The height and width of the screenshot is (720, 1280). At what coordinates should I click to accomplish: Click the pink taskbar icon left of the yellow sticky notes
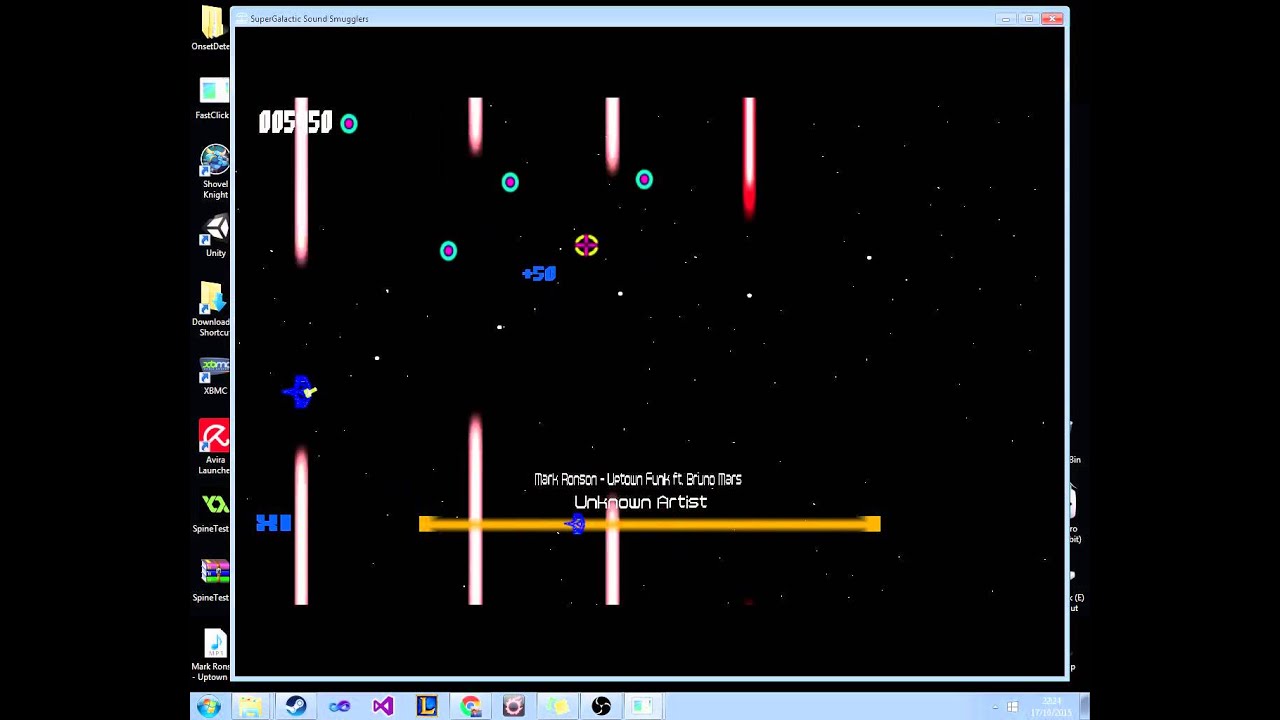[x=513, y=707]
